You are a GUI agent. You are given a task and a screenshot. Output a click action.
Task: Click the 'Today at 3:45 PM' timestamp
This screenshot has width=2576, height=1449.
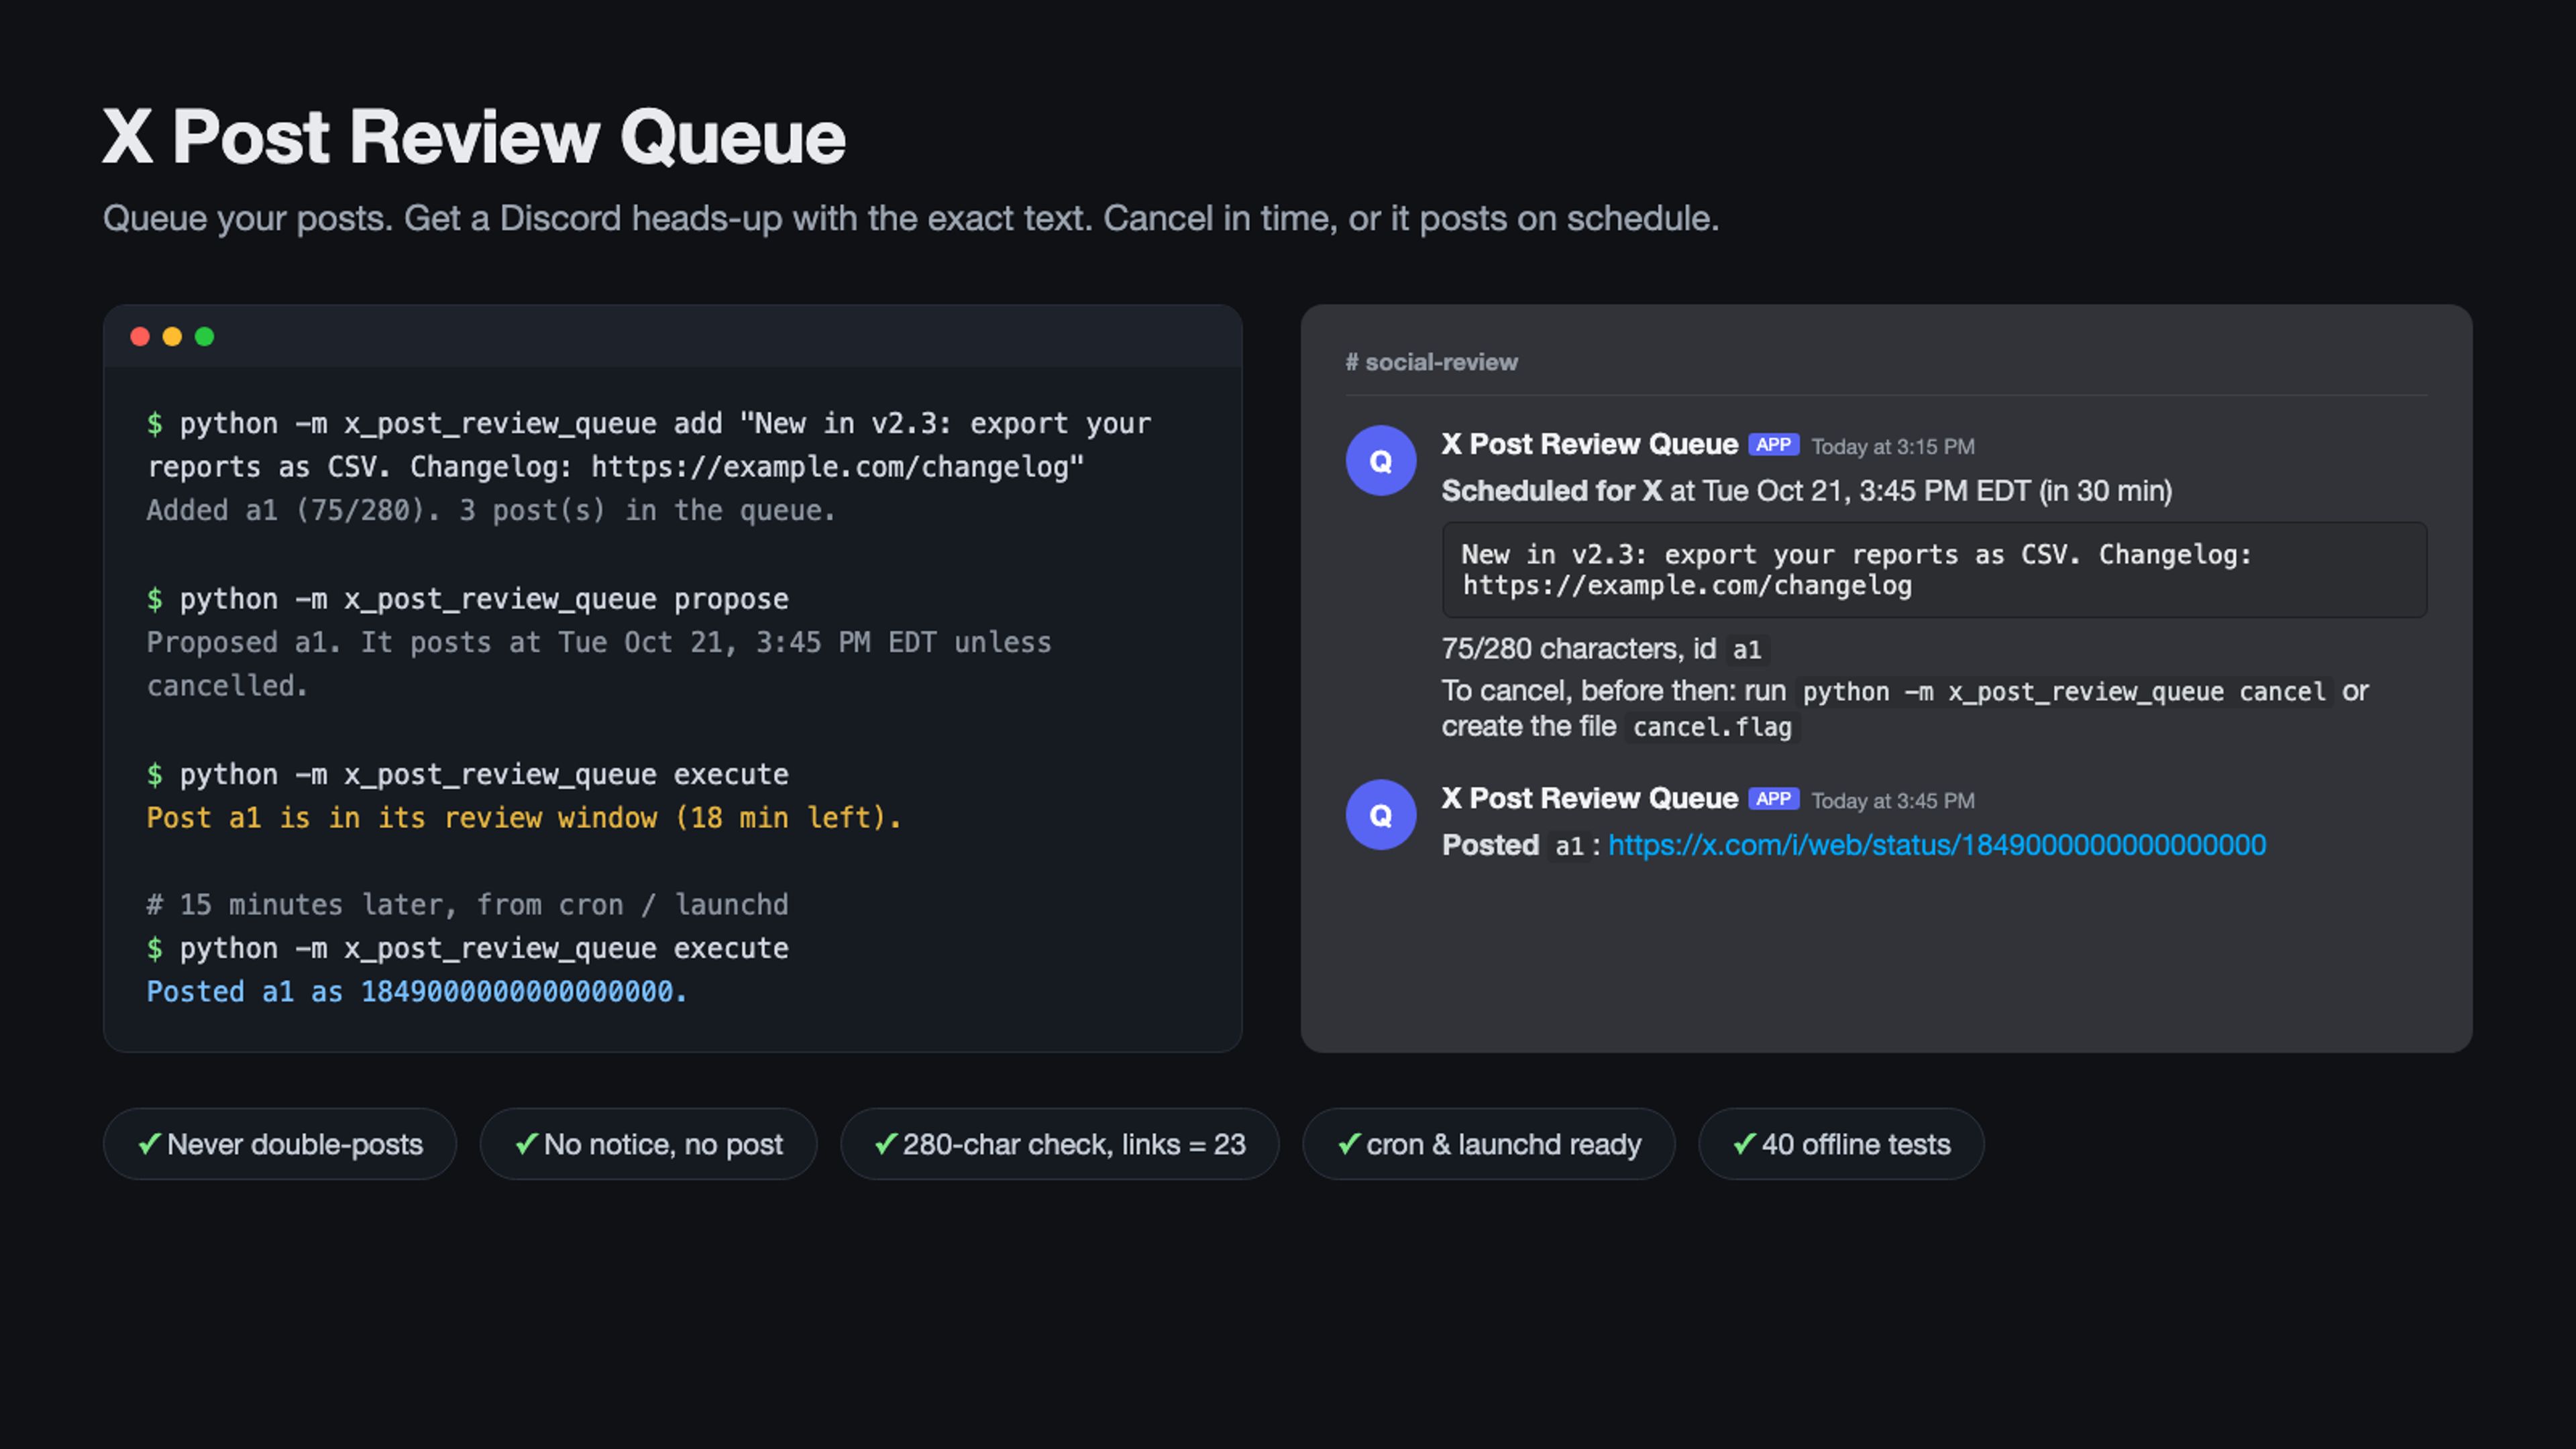point(1893,801)
